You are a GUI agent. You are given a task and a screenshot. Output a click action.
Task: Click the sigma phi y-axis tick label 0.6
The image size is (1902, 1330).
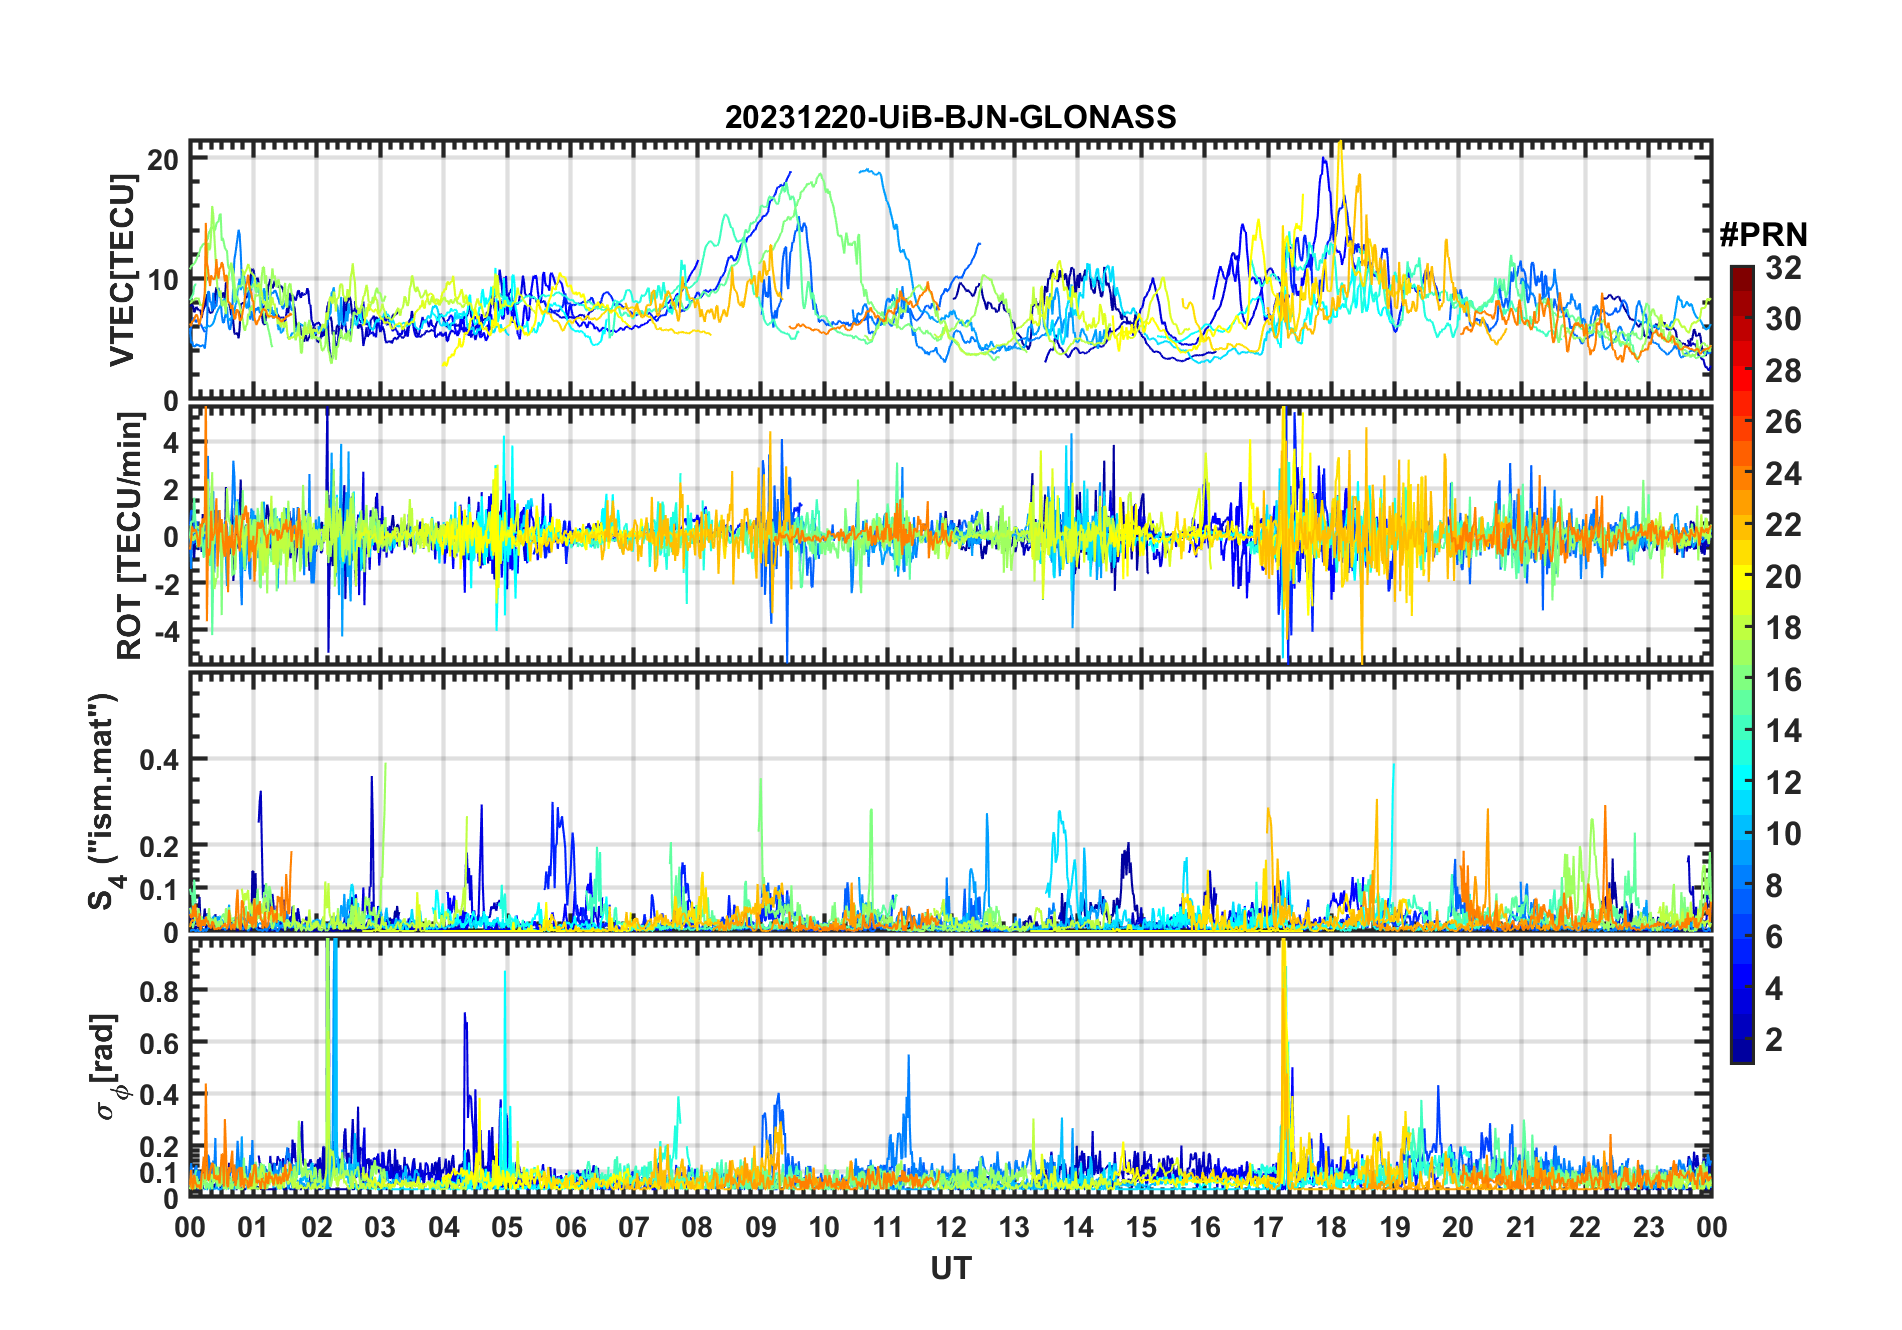160,1042
